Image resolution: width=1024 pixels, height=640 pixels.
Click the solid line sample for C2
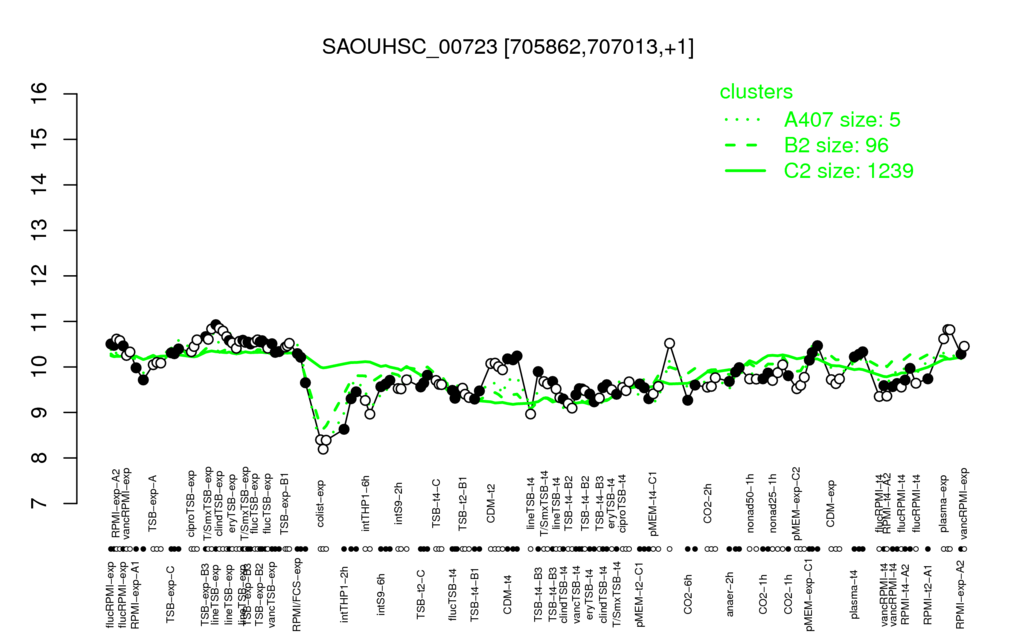coord(745,171)
